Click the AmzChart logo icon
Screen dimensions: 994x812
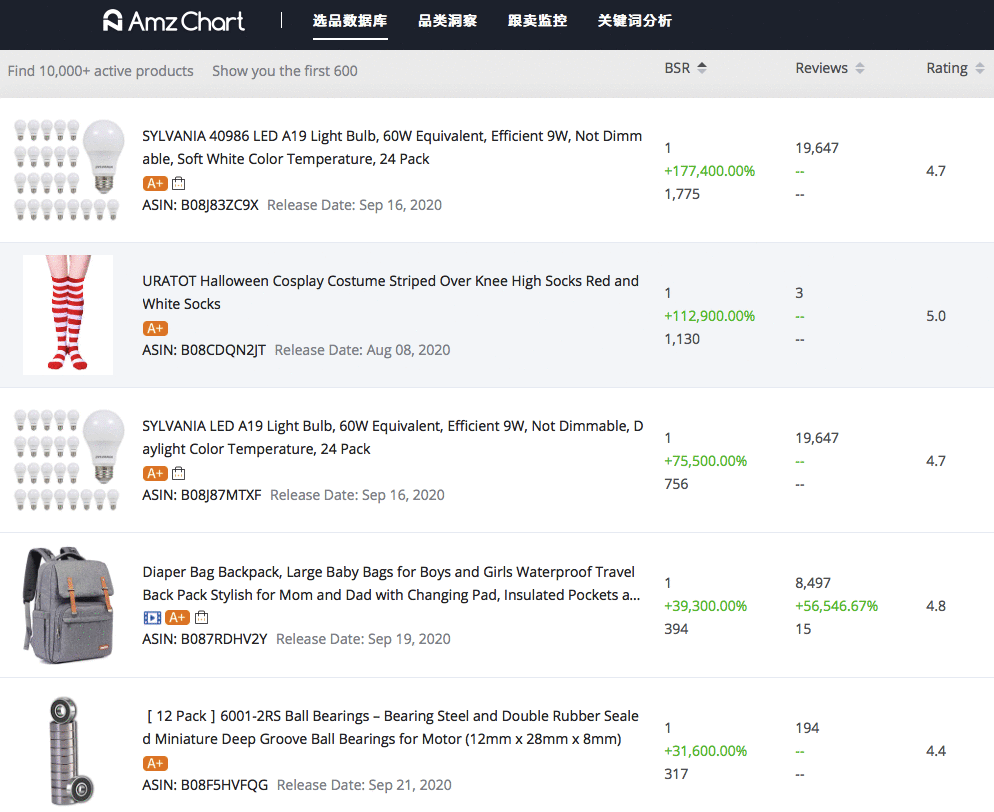[112, 20]
